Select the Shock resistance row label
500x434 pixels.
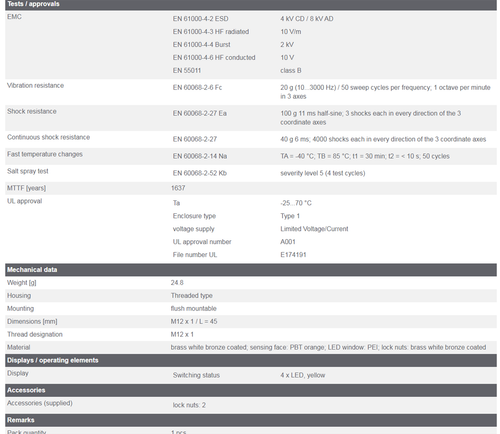coord(32,111)
